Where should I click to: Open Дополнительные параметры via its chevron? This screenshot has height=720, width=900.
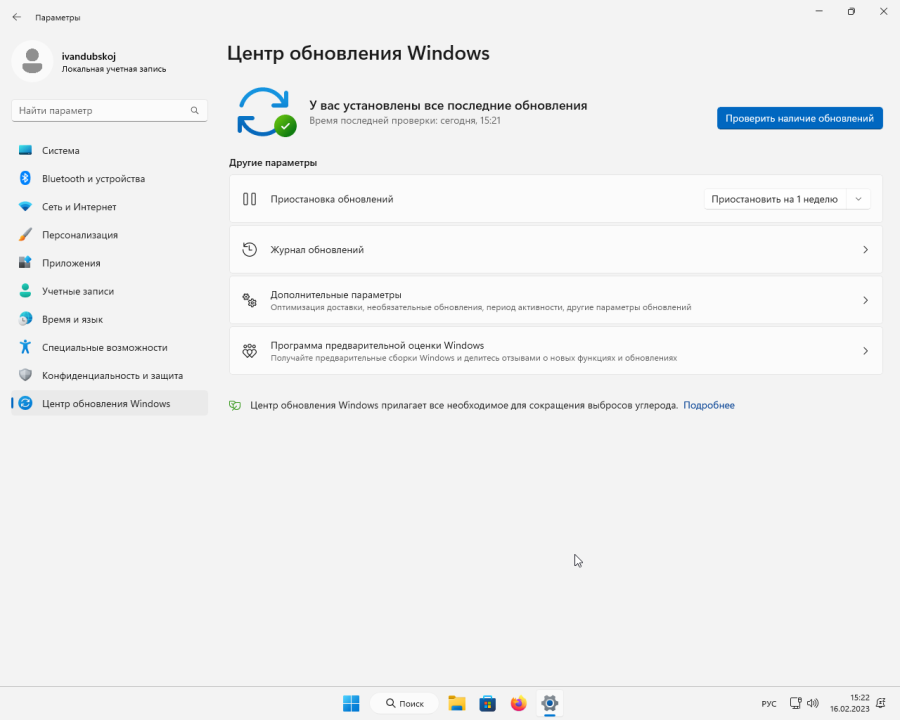[x=866, y=300]
